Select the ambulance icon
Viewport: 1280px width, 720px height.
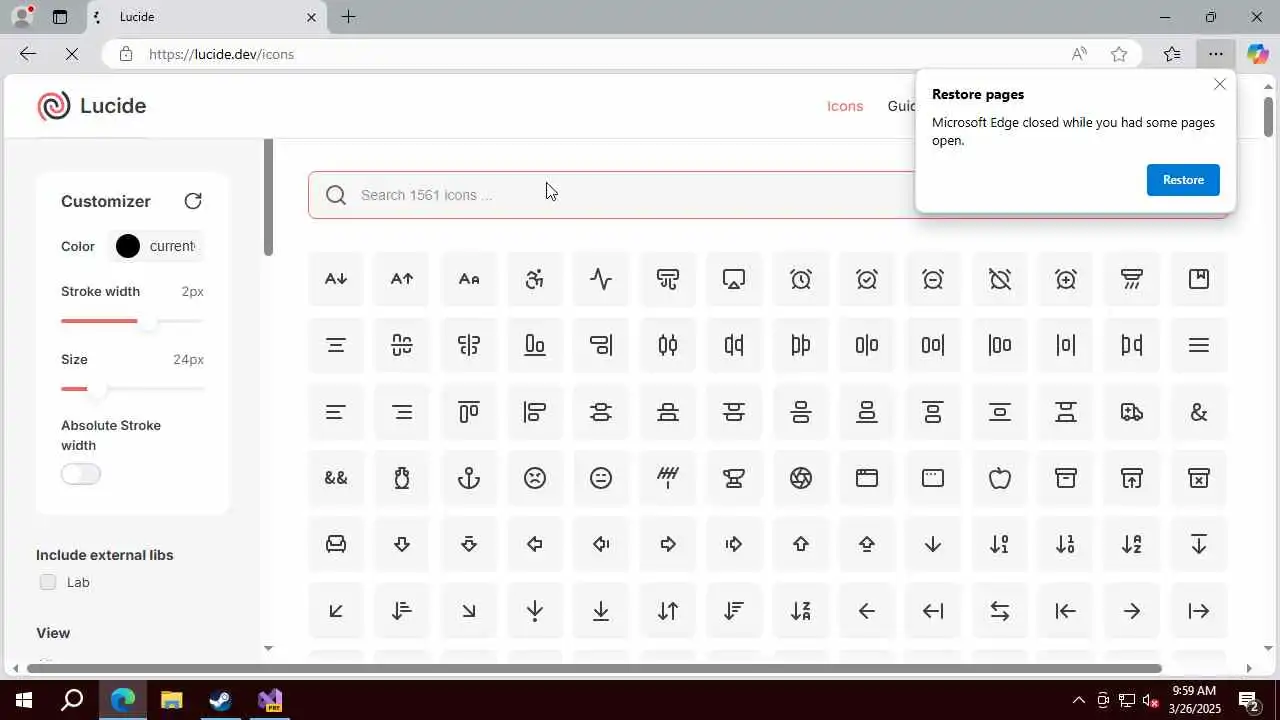pos(1132,412)
